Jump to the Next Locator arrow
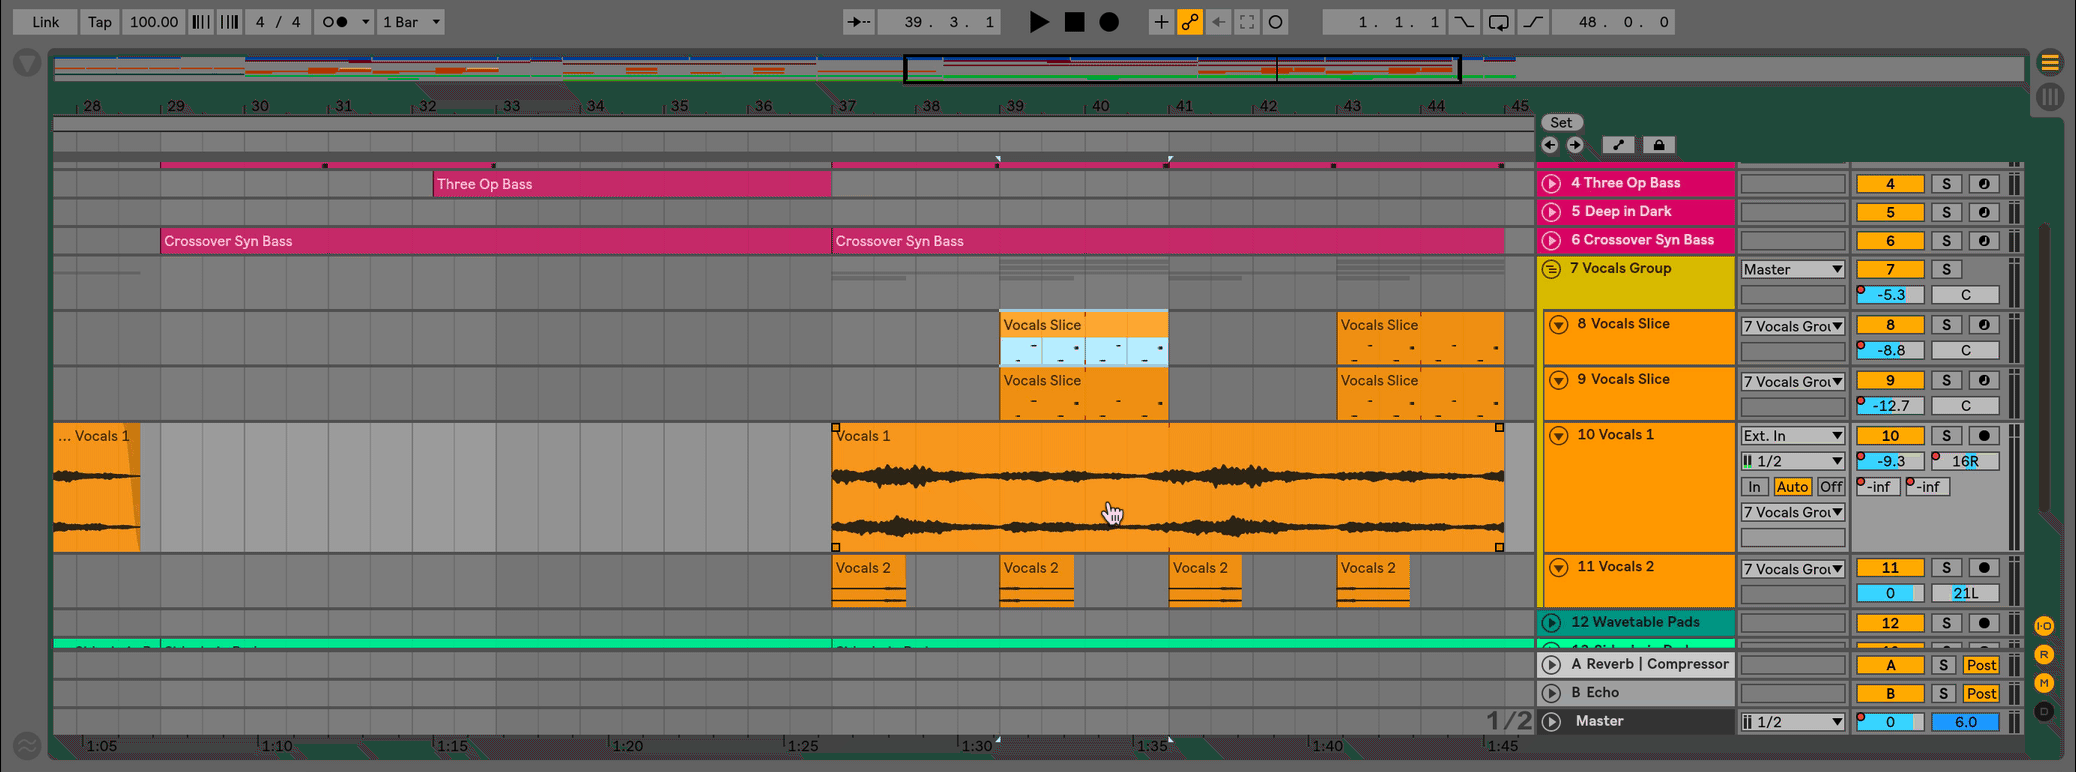The width and height of the screenshot is (2076, 772). coord(1575,145)
